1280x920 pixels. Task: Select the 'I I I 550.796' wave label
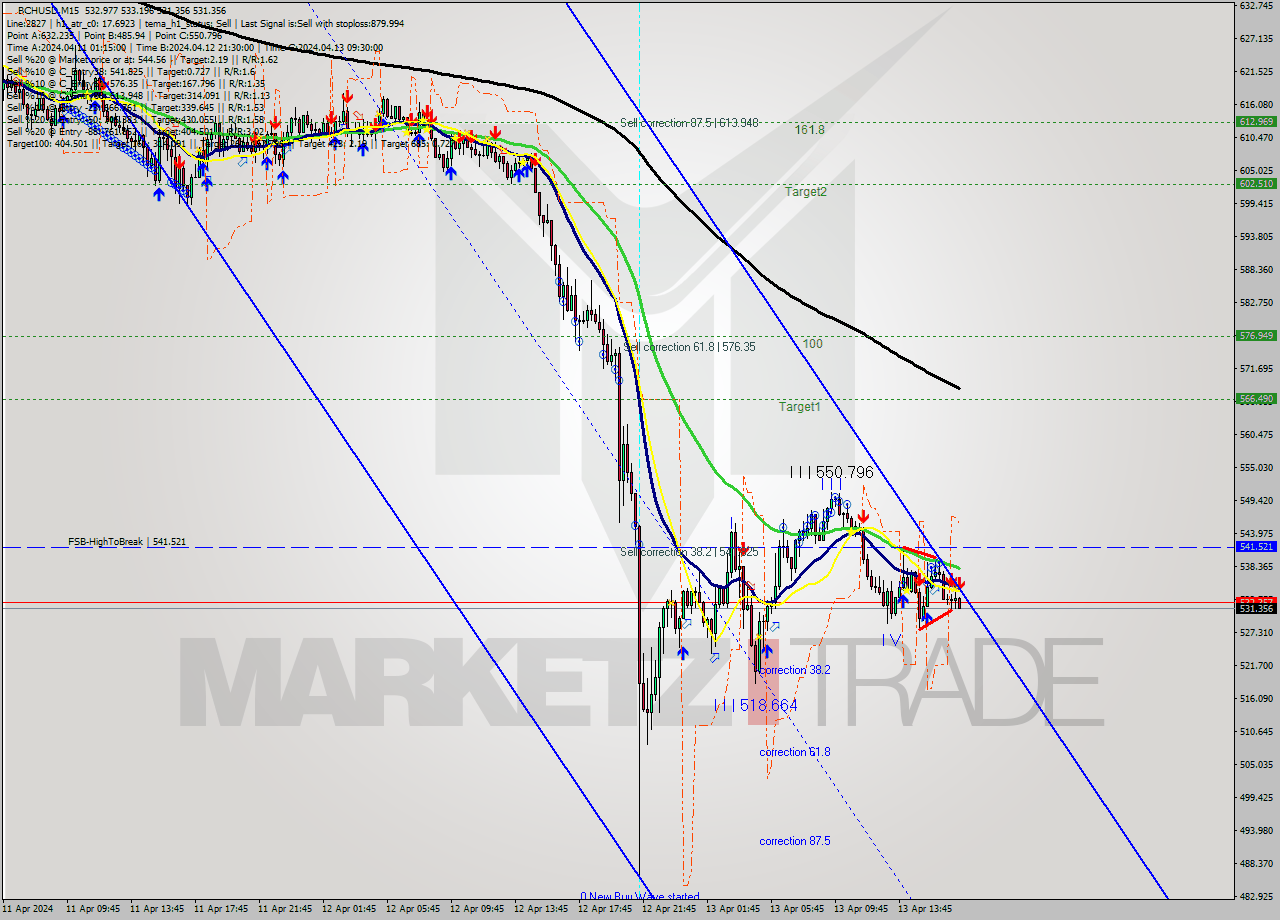click(831, 472)
